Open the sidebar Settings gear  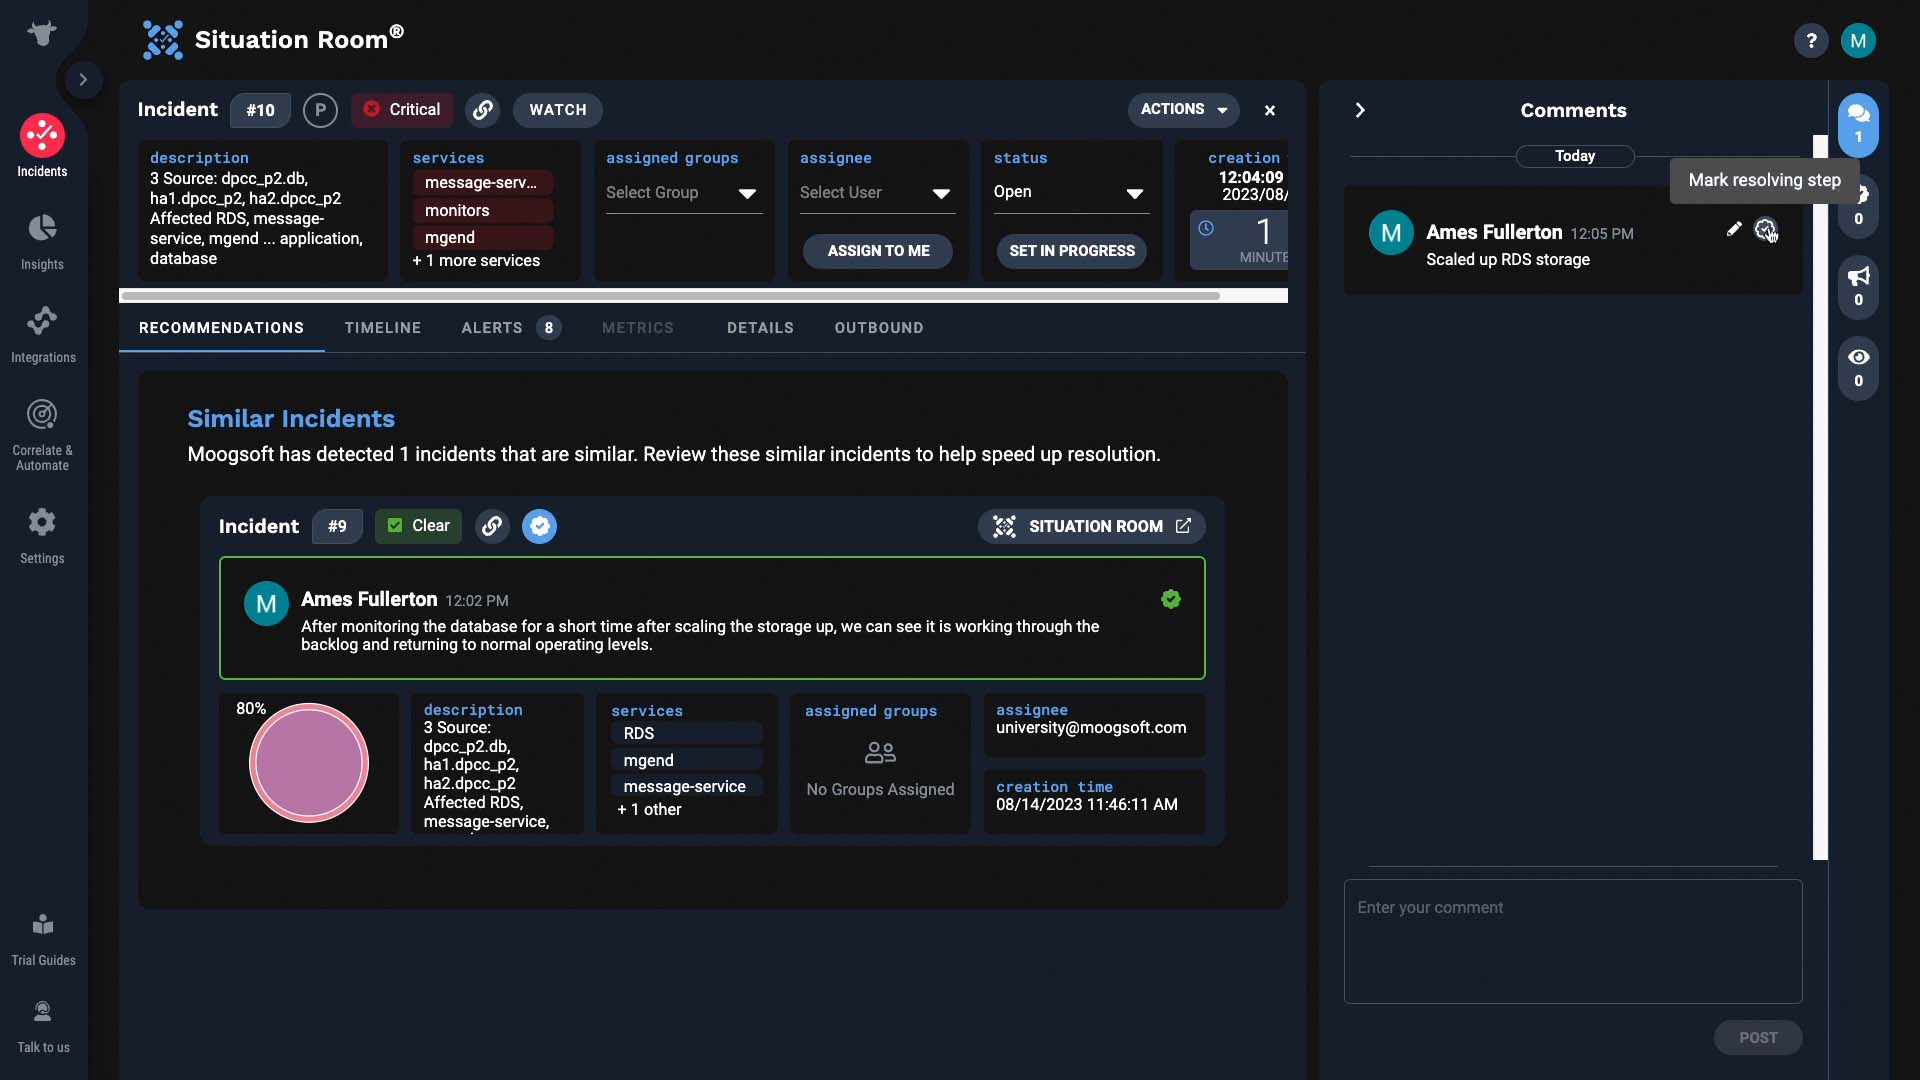coord(42,535)
